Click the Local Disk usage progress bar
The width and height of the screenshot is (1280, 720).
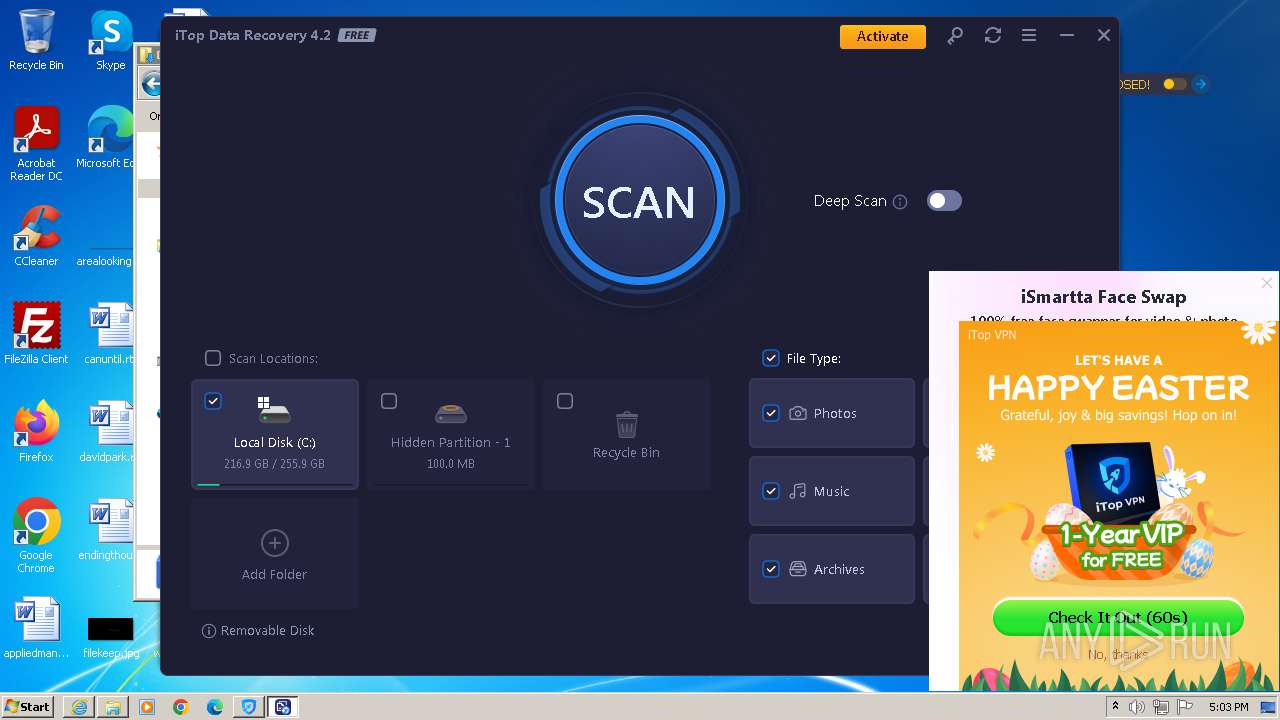pos(275,484)
